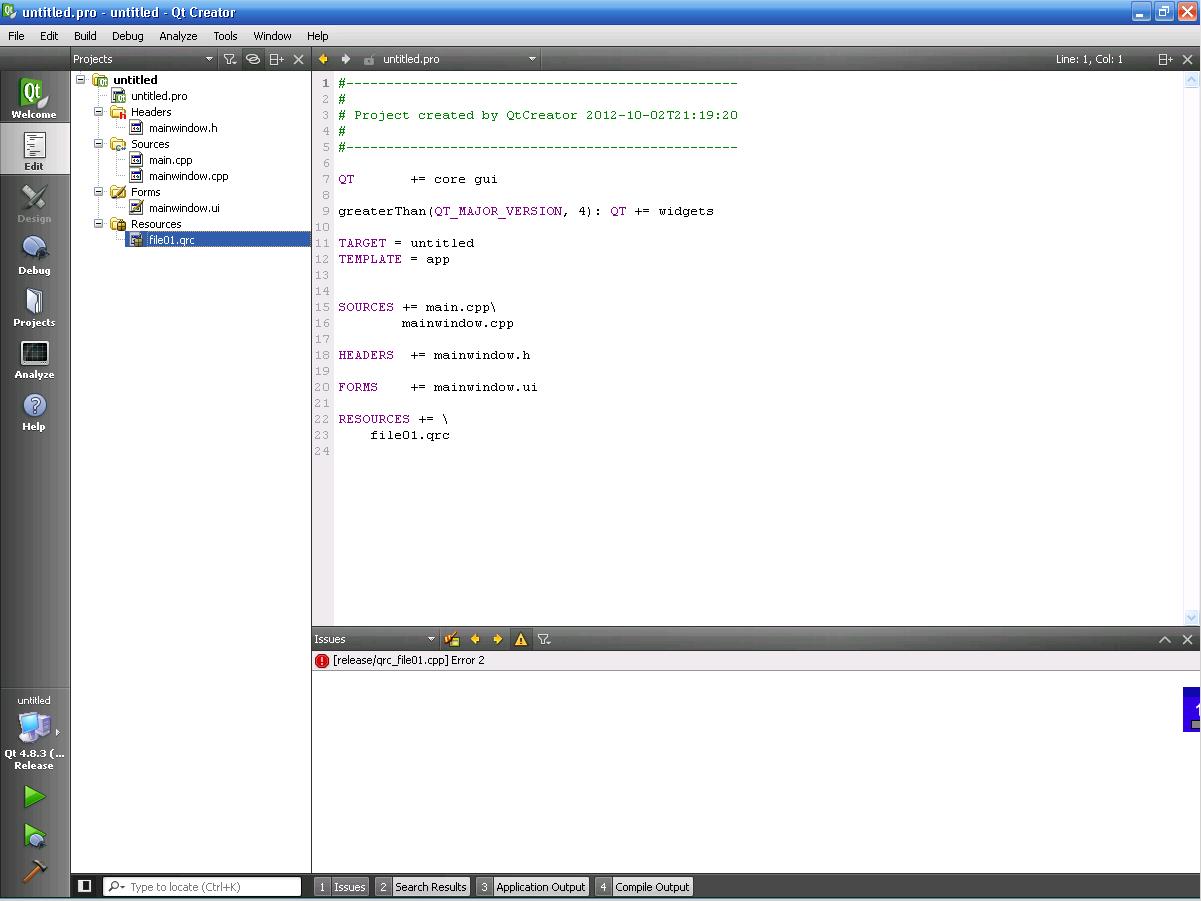The image size is (1201, 901).
Task: Build project with hammer icon
Action: [x=34, y=871]
